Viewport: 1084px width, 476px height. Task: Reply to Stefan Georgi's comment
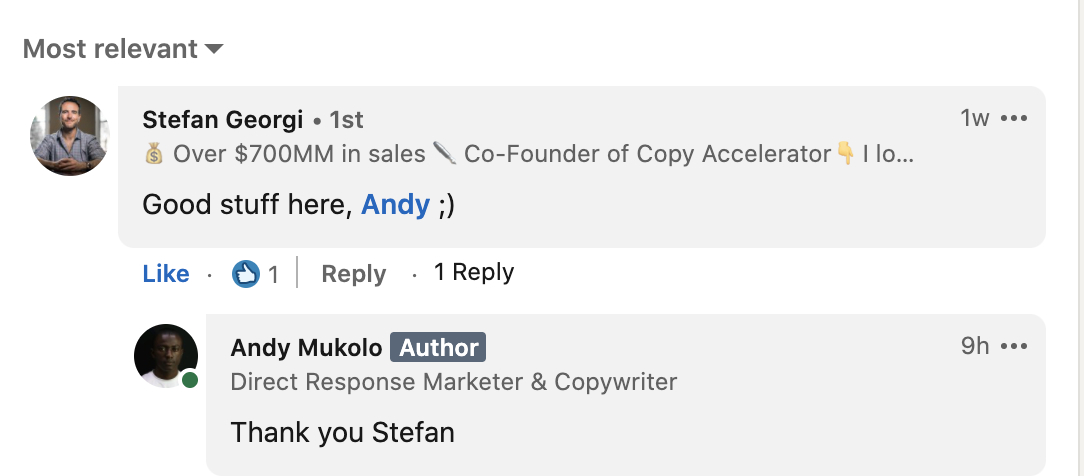pos(353,274)
